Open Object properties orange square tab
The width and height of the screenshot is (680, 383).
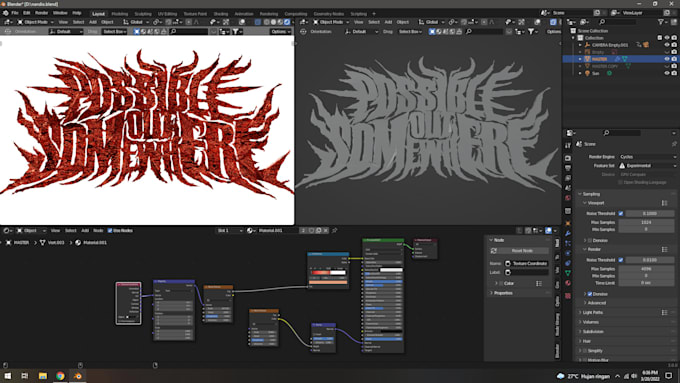(x=568, y=223)
